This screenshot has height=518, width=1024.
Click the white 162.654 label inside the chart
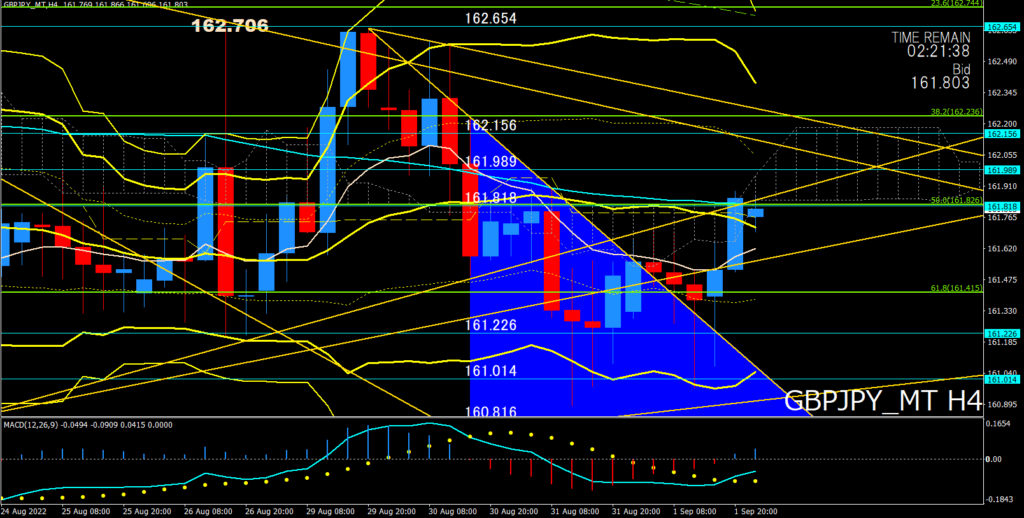pos(490,18)
